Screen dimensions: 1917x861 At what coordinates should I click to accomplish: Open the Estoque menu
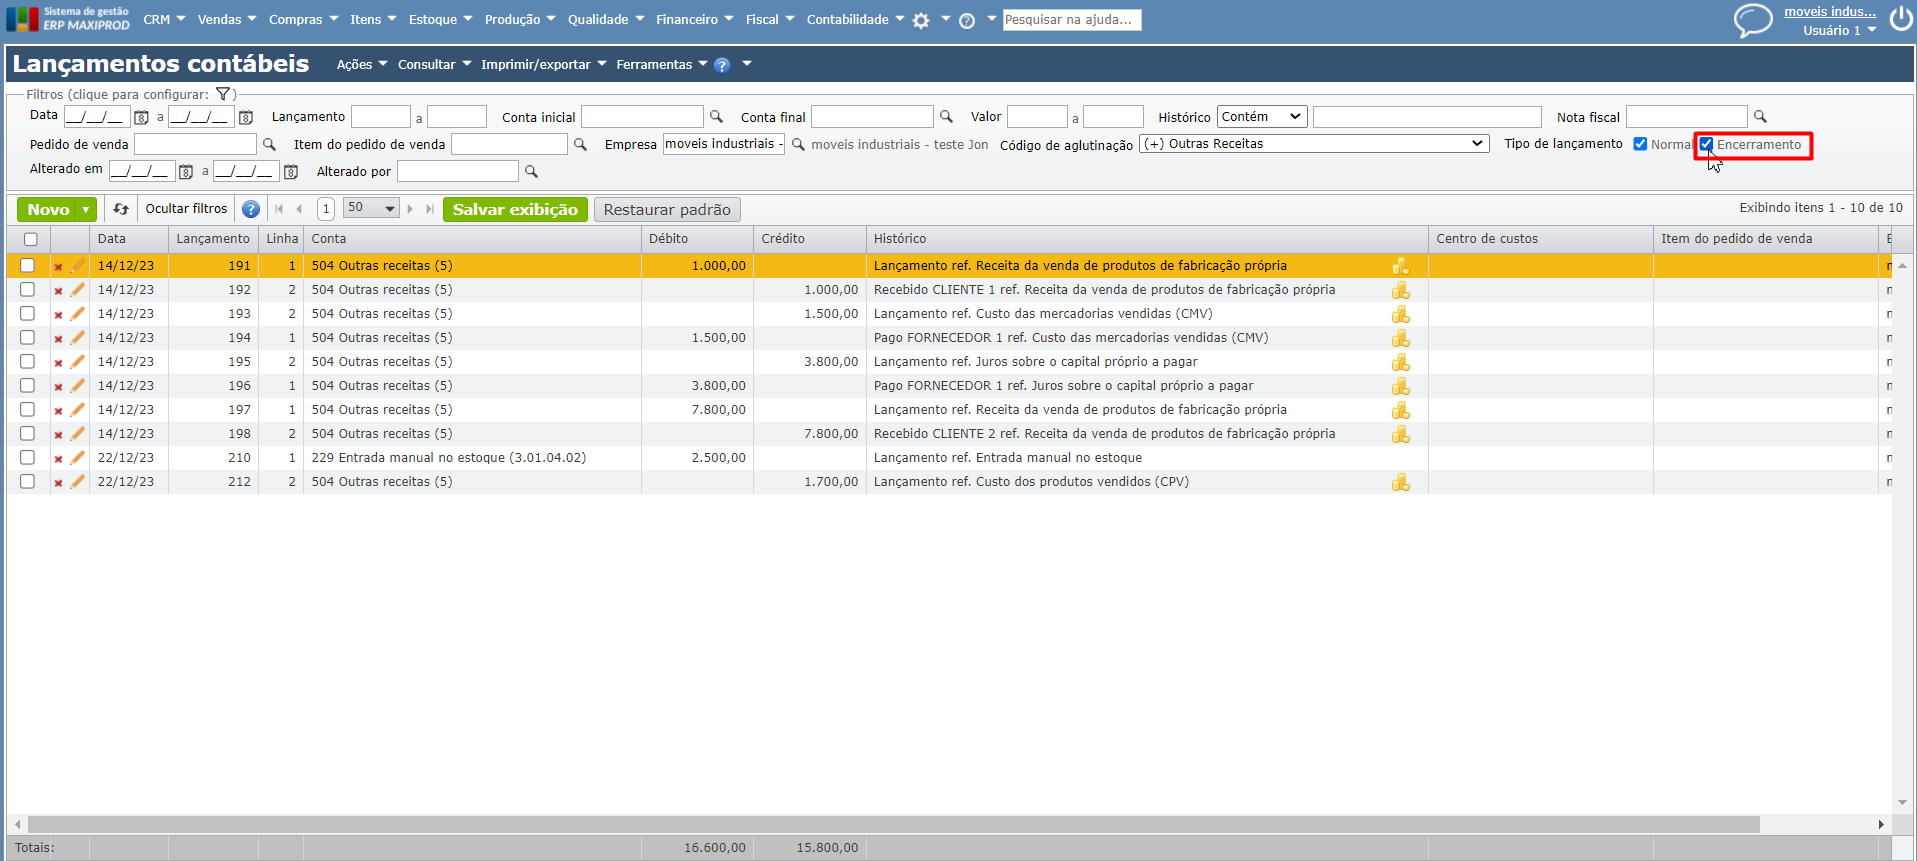[440, 20]
